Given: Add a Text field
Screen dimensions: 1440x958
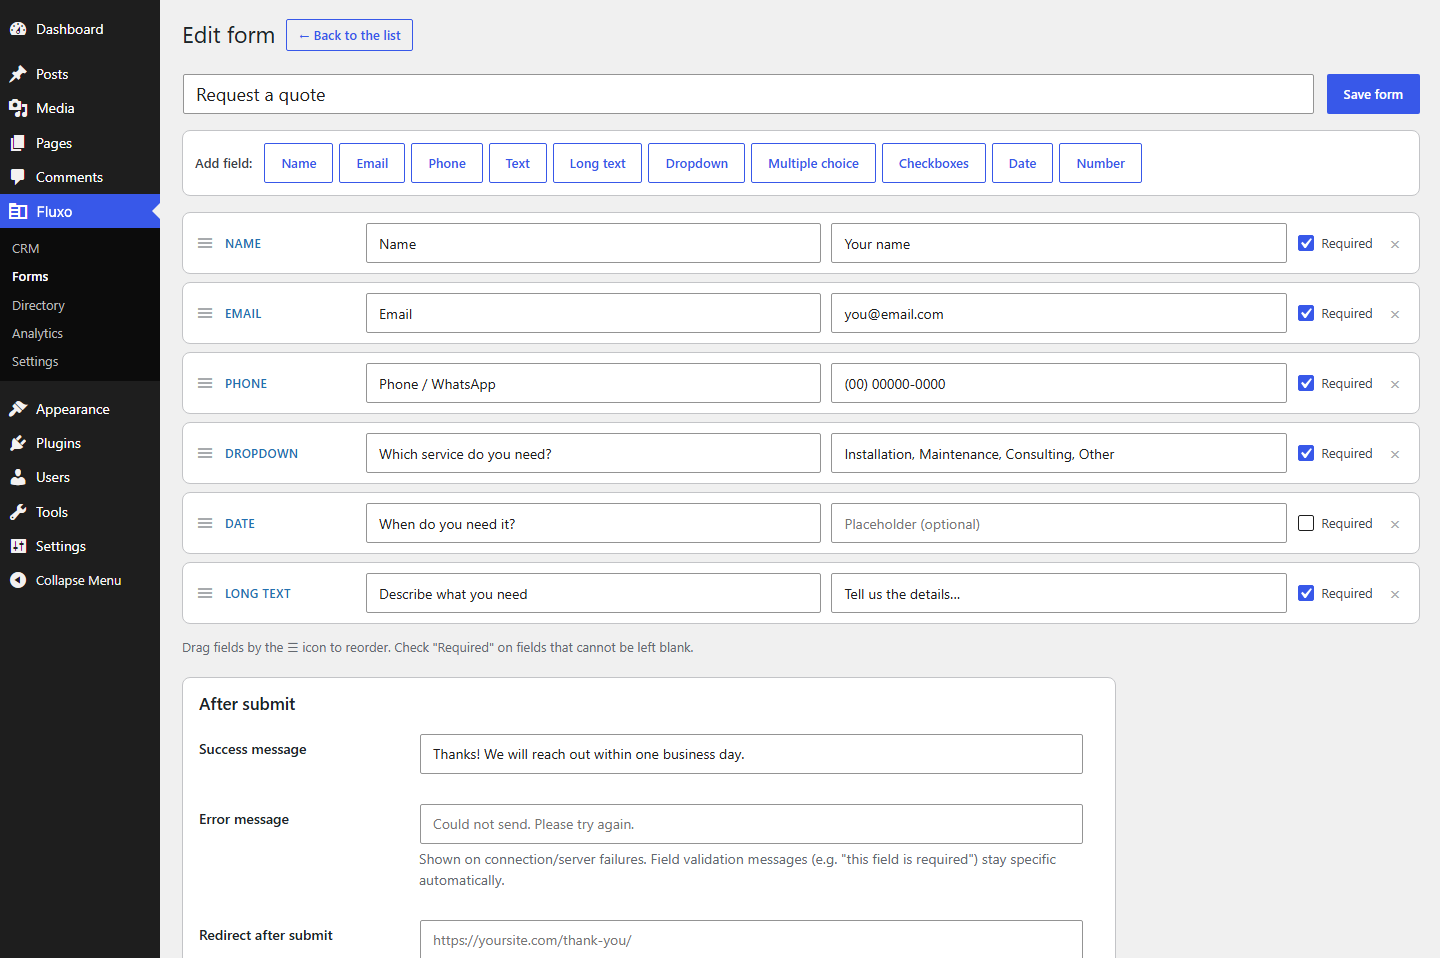Looking at the screenshot, I should click(518, 163).
